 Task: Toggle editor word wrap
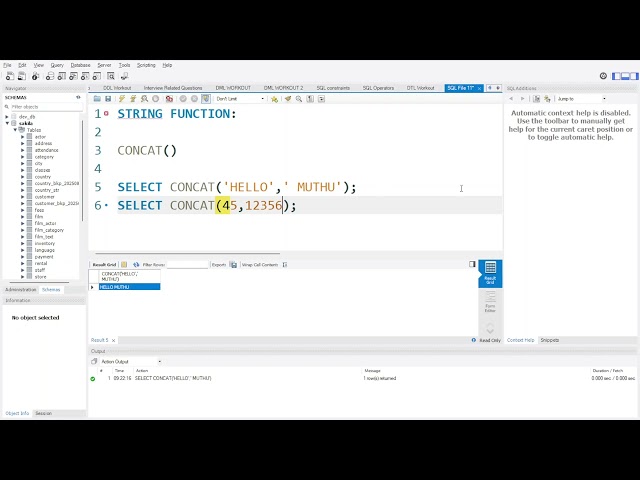321,99
